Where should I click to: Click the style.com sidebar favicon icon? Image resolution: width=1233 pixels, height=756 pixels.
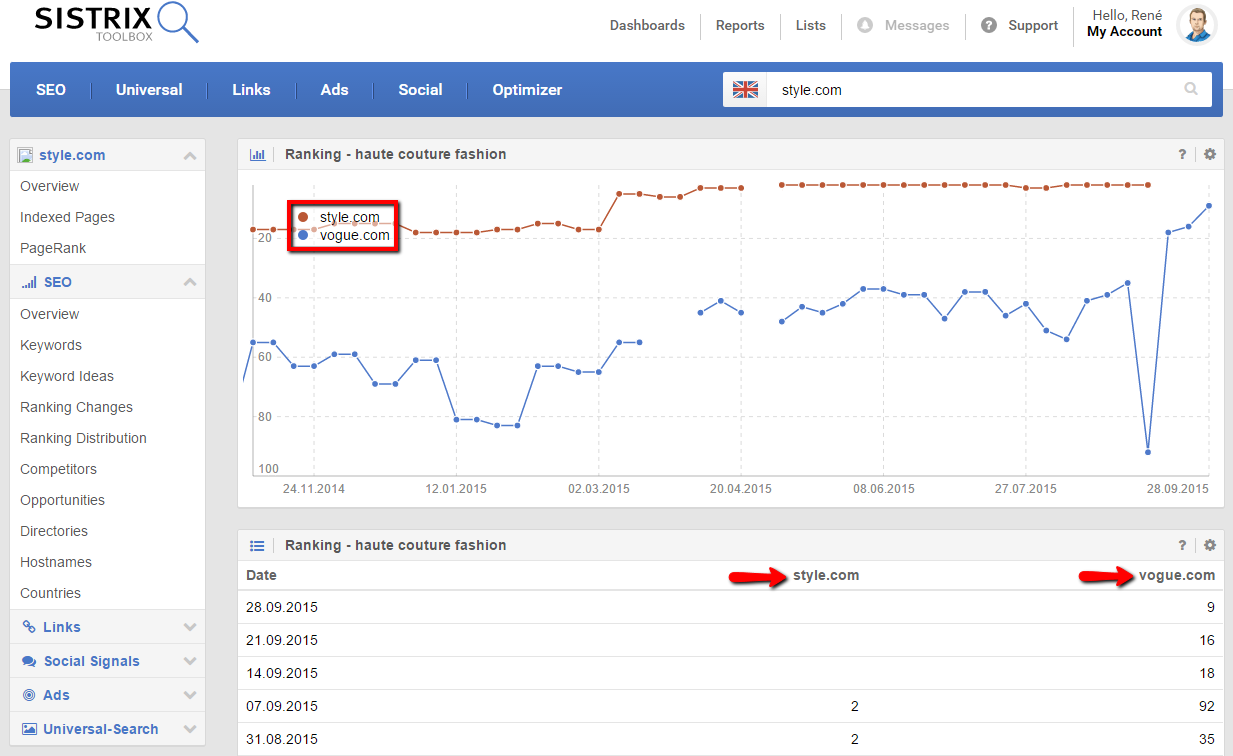pos(26,155)
